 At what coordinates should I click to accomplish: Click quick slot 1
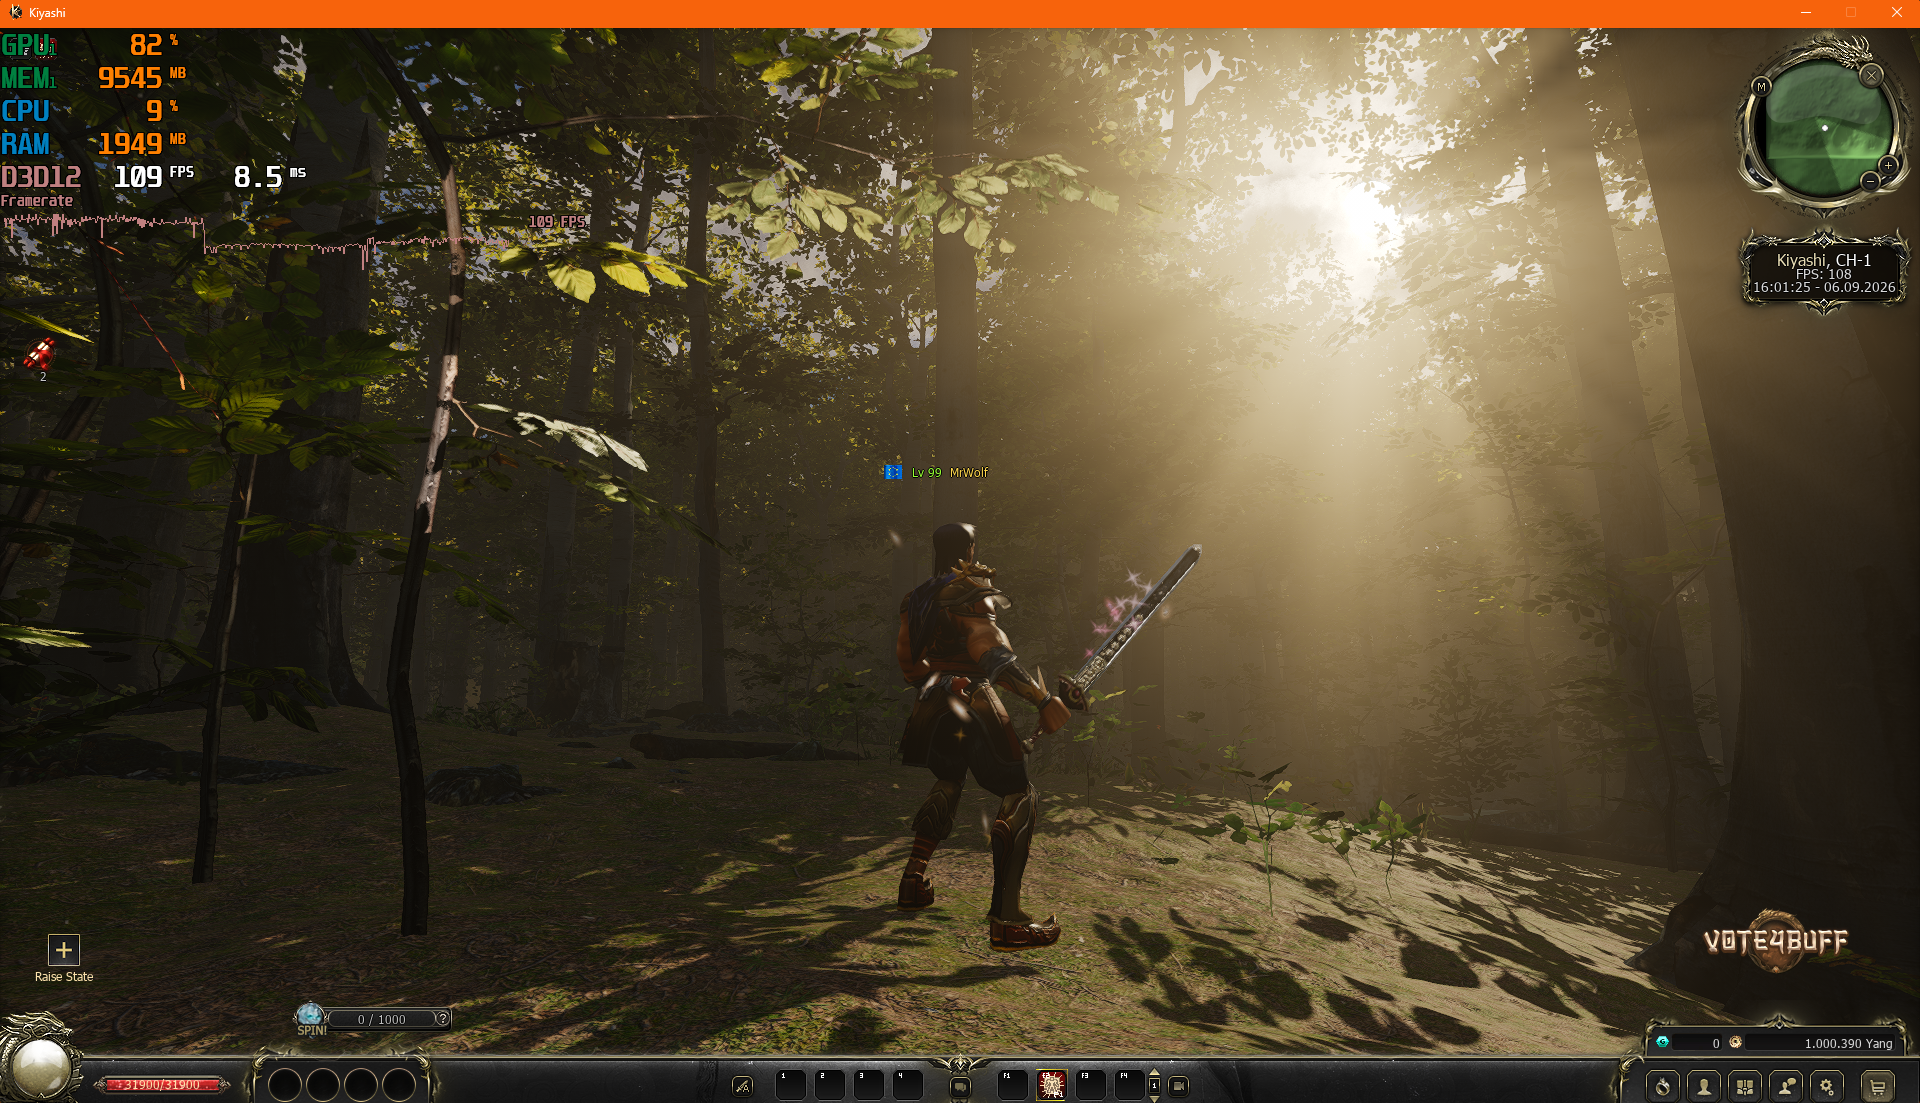(791, 1085)
